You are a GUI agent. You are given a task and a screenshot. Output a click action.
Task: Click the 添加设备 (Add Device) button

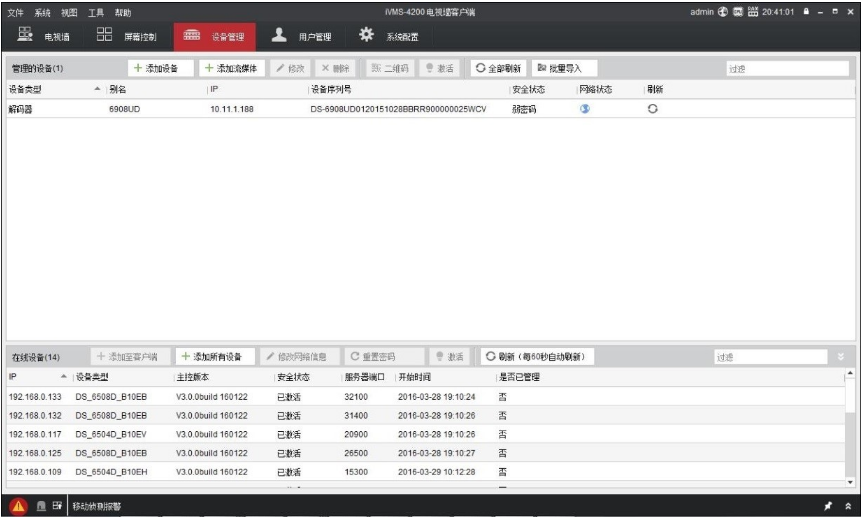(x=156, y=68)
